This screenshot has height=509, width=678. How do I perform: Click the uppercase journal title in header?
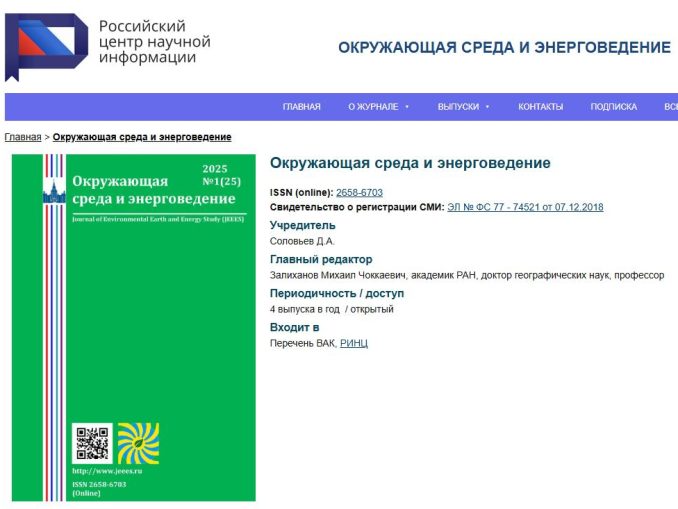(504, 47)
